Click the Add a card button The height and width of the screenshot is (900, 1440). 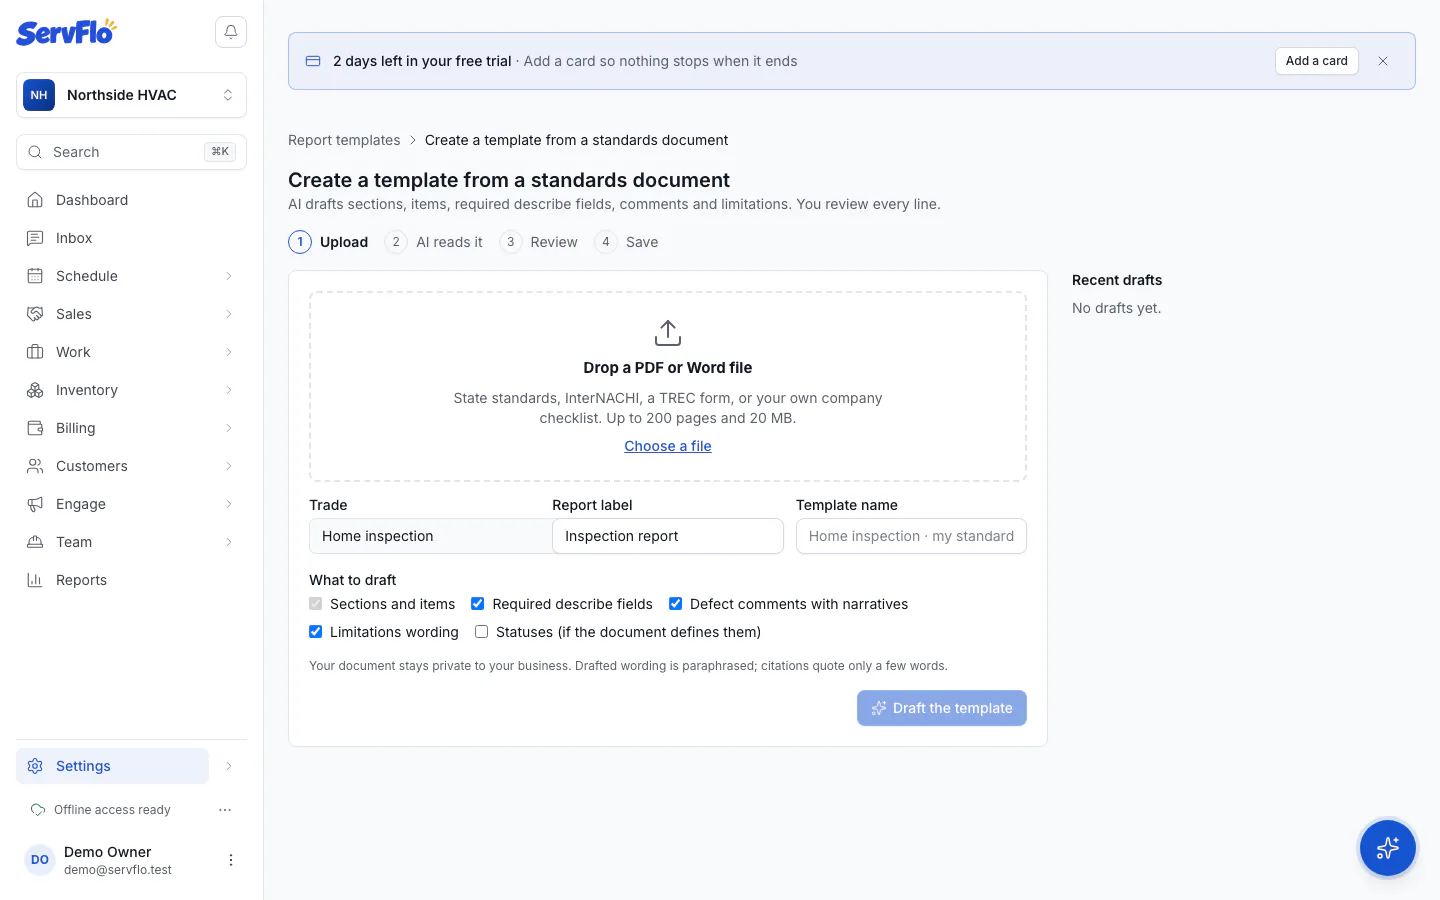[1317, 61]
